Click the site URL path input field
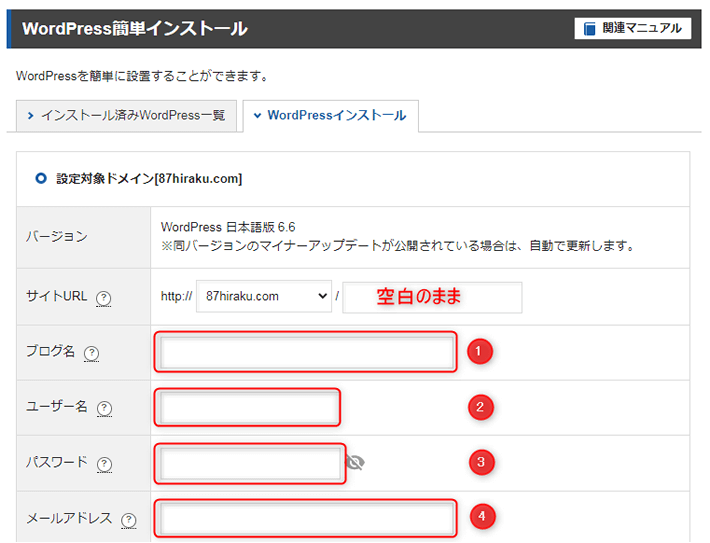The height and width of the screenshot is (543, 710). 432,297
